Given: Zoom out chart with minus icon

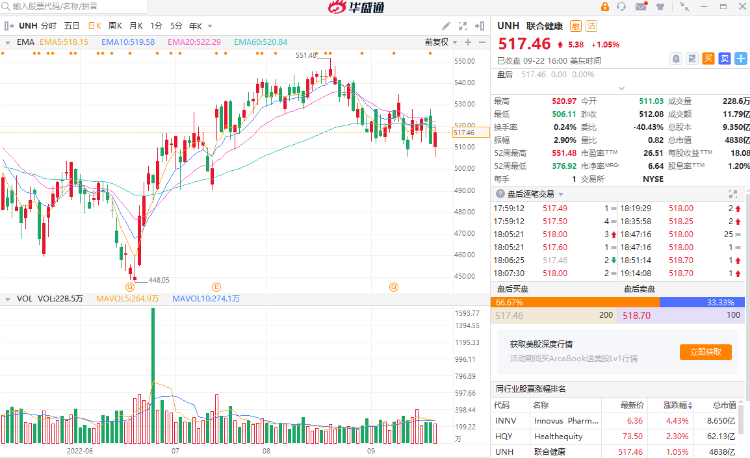Looking at the screenshot, I should click(482, 42).
